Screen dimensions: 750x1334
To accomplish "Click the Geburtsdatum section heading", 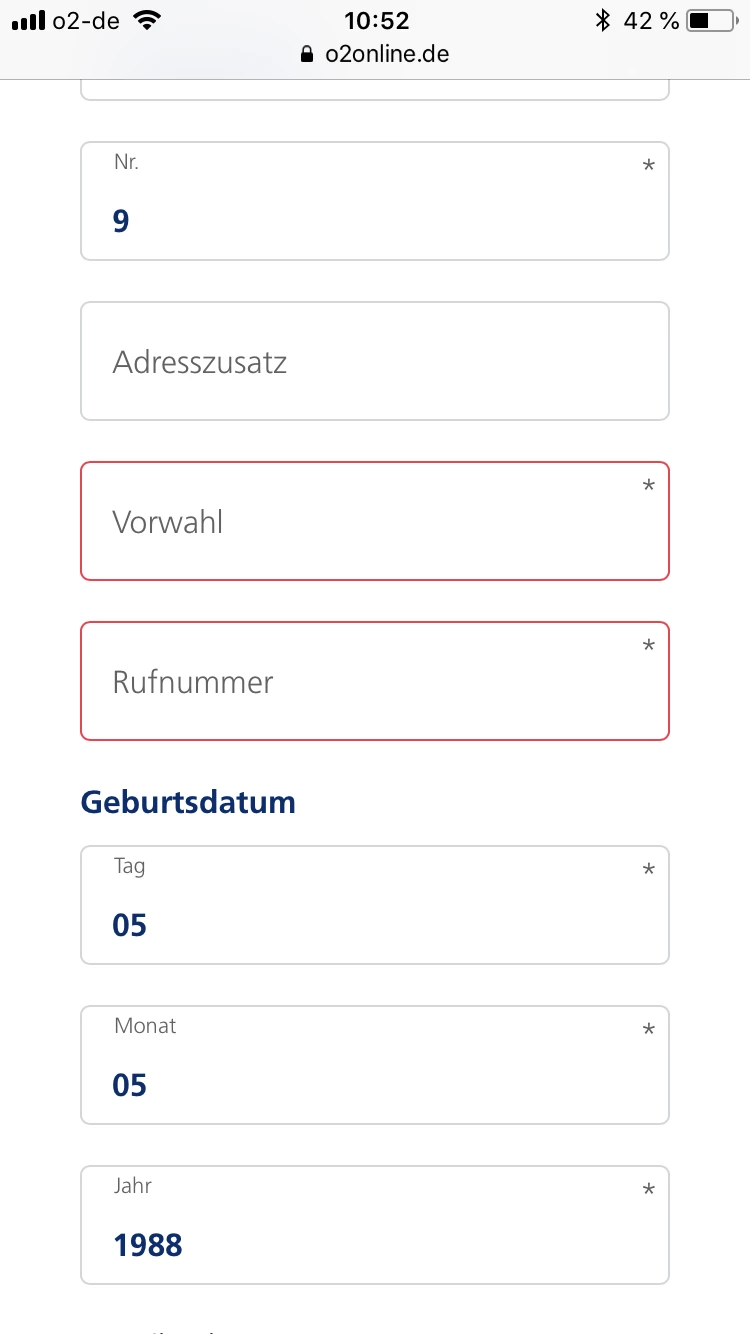I will click(188, 802).
